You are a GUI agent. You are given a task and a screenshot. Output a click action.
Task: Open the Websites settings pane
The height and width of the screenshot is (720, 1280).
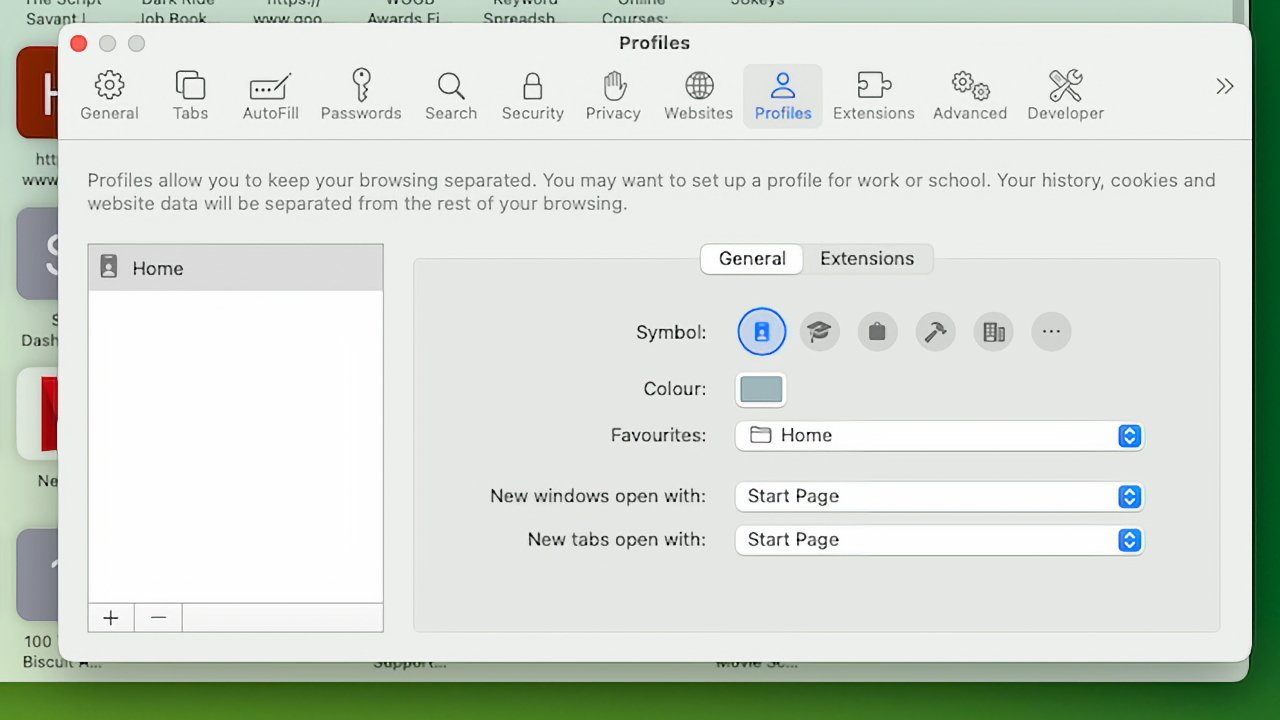pos(698,95)
